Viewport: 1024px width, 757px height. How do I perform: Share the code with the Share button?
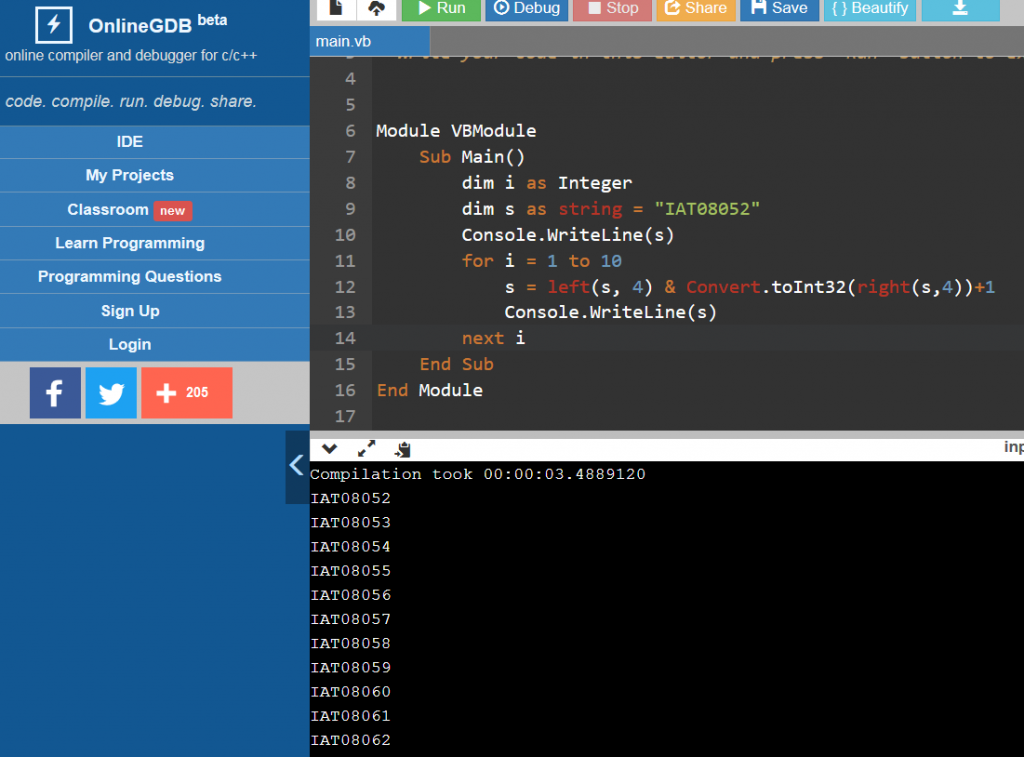(x=696, y=9)
